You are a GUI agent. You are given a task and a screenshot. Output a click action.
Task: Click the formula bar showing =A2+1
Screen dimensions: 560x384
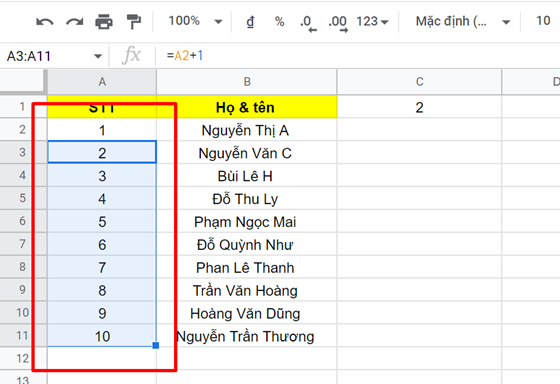[357, 56]
